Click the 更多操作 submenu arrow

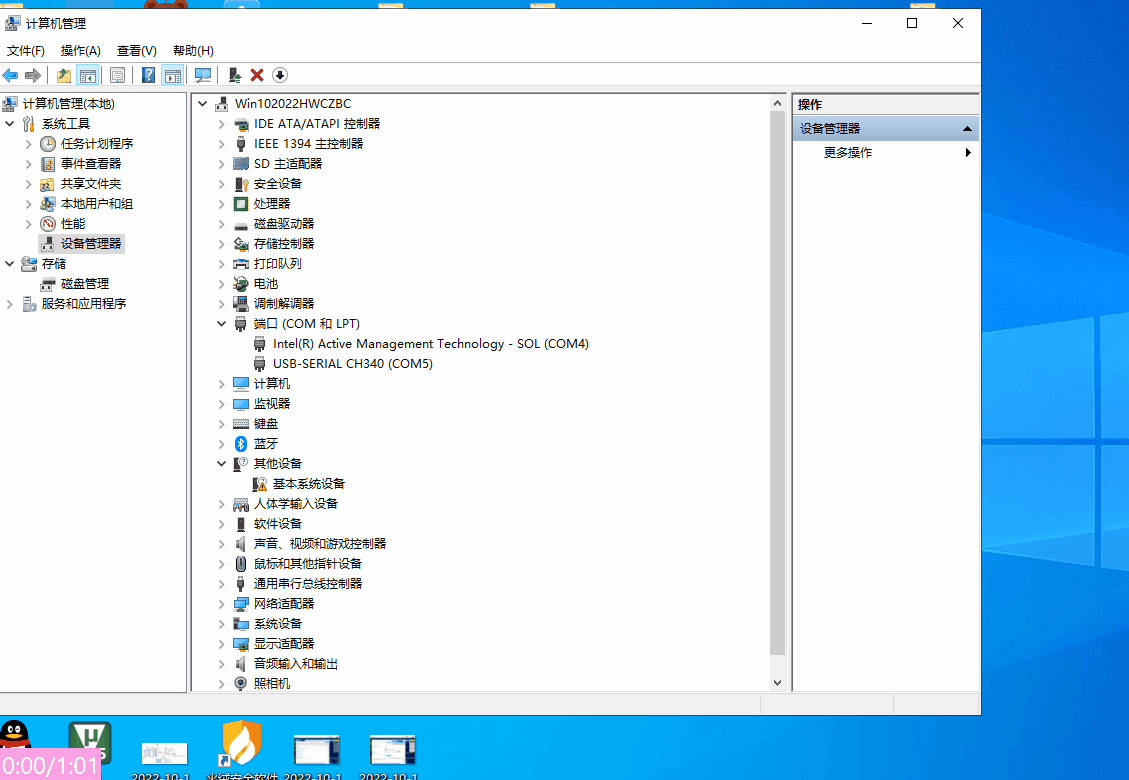968,153
